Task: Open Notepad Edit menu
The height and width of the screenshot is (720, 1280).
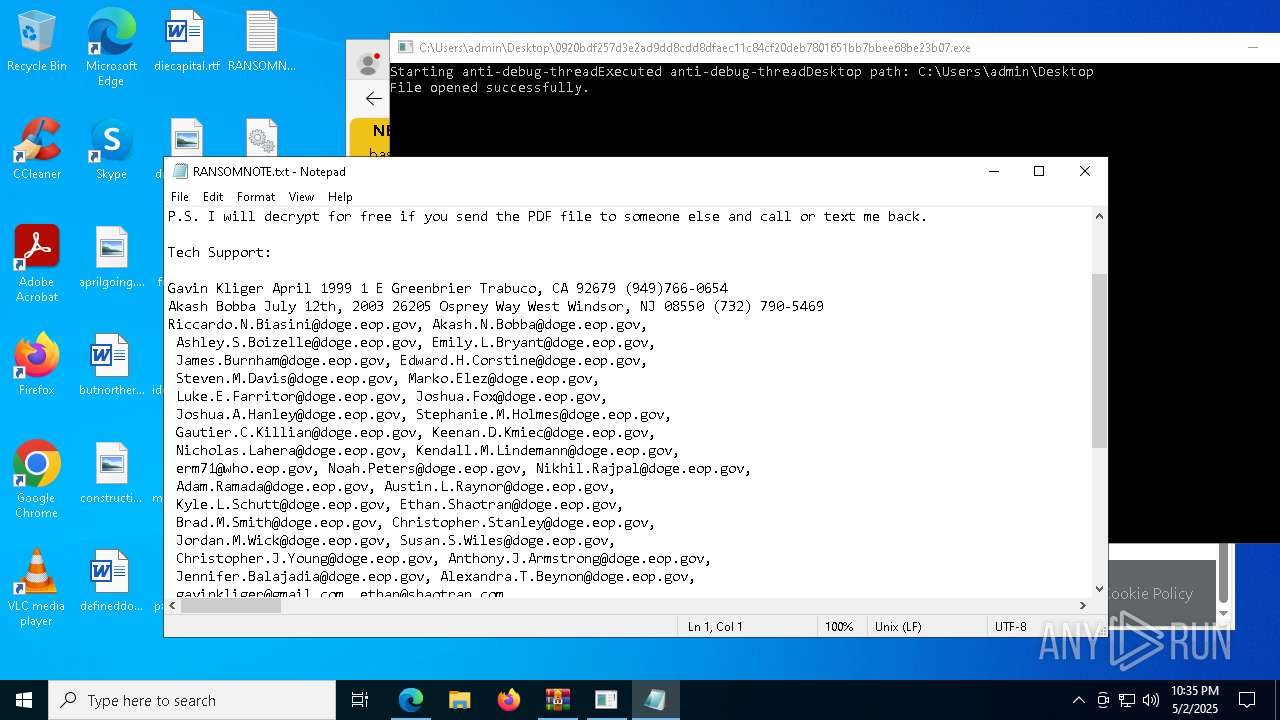Action: (213, 197)
